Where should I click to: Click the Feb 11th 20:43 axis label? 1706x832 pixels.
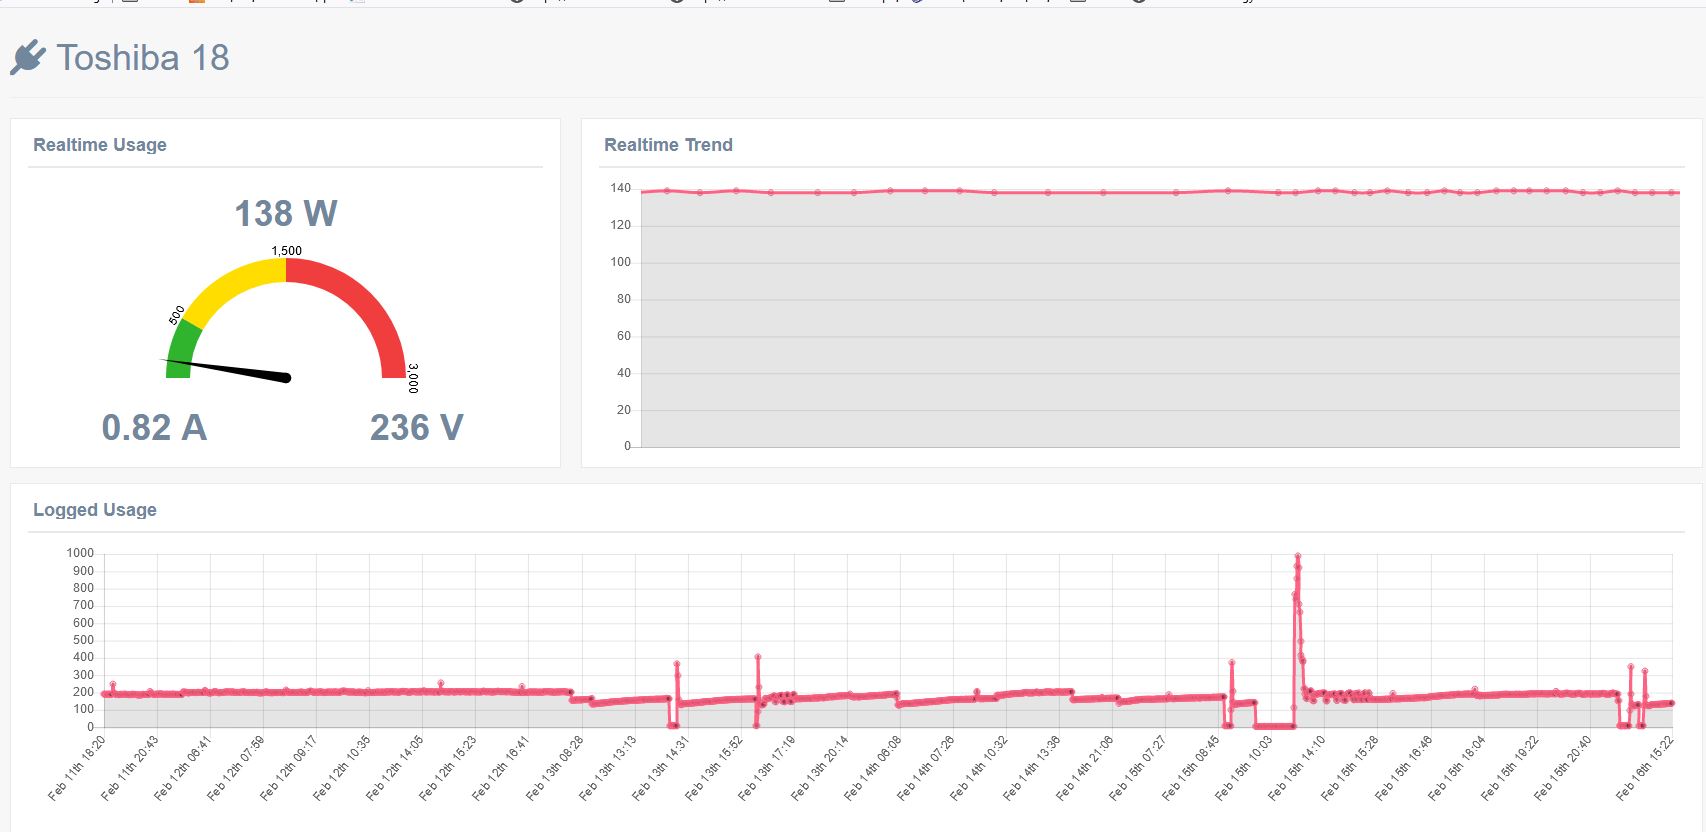point(130,768)
